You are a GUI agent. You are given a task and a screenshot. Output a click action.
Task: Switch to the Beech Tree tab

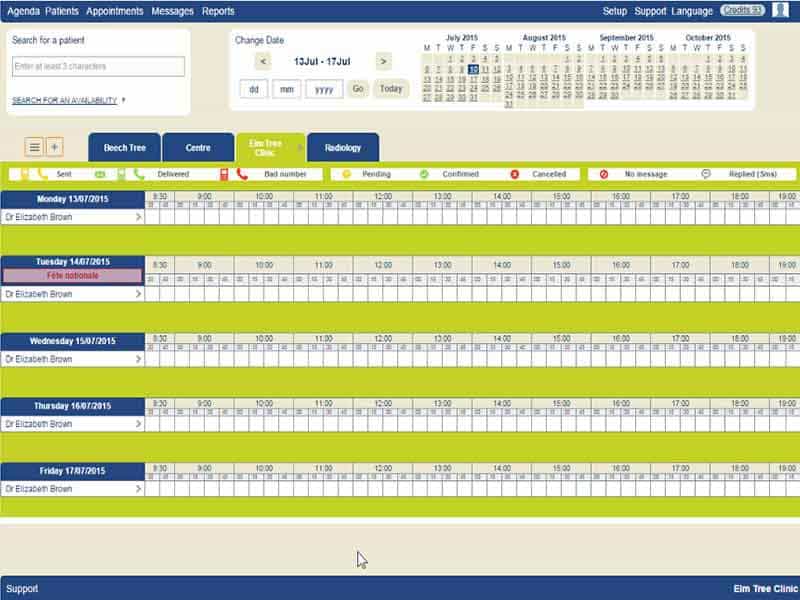pyautogui.click(x=124, y=148)
